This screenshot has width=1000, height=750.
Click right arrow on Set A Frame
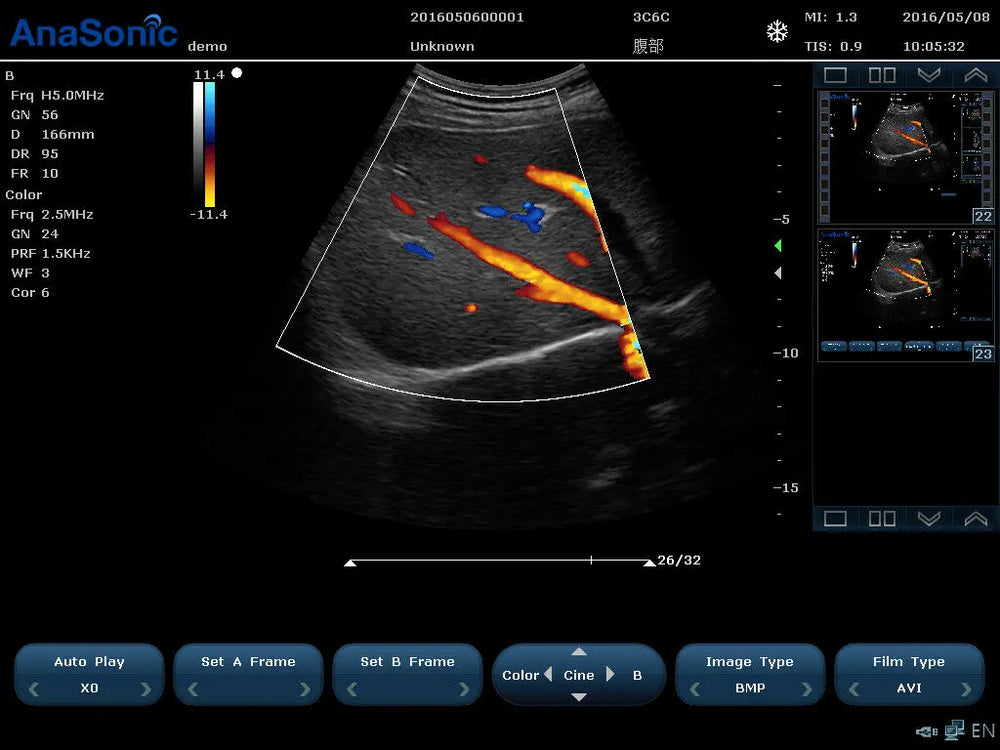tap(305, 689)
